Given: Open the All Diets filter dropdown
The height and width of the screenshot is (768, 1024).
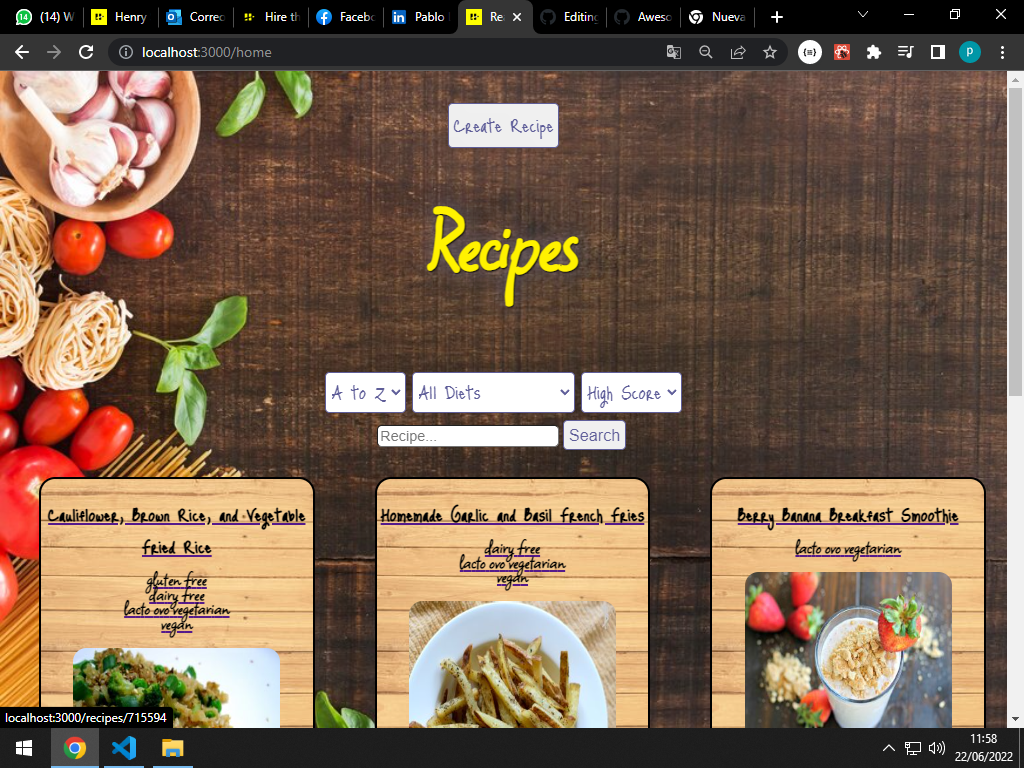Looking at the screenshot, I should (493, 392).
